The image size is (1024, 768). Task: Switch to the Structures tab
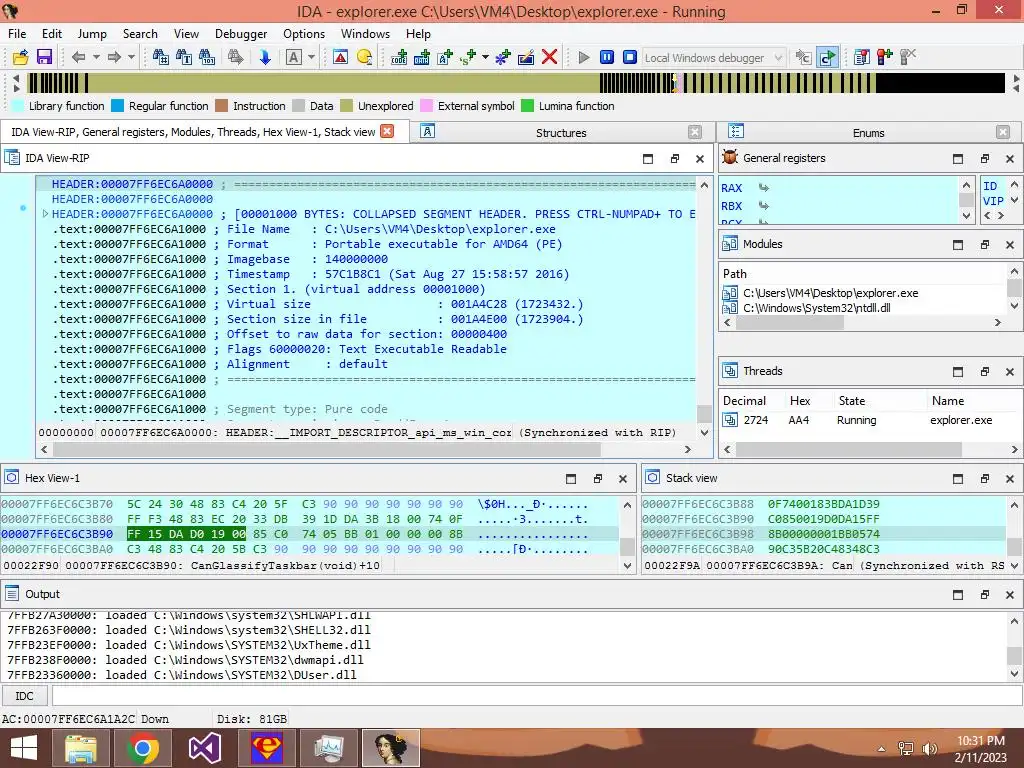(561, 133)
